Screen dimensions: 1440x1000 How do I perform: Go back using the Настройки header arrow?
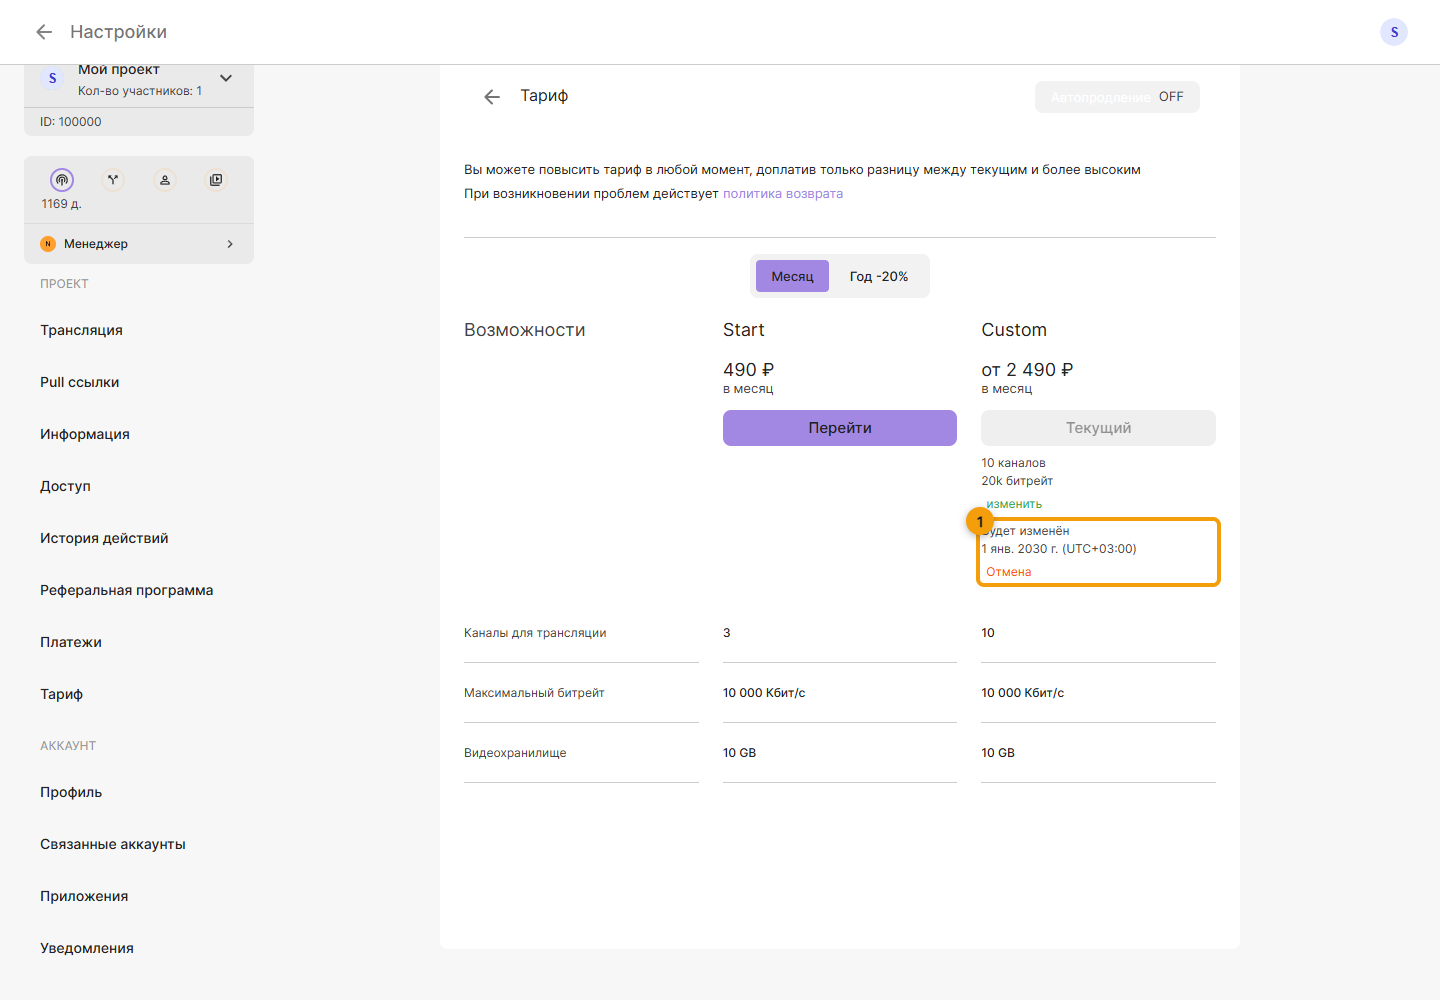pyautogui.click(x=44, y=32)
